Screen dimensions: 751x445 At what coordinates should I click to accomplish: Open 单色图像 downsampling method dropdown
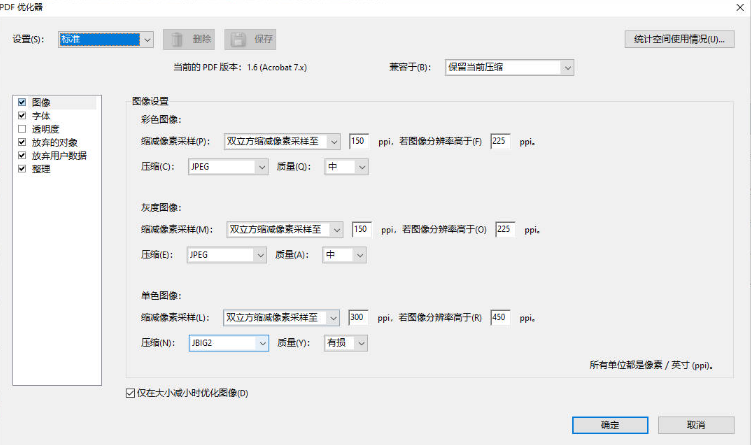(281, 318)
